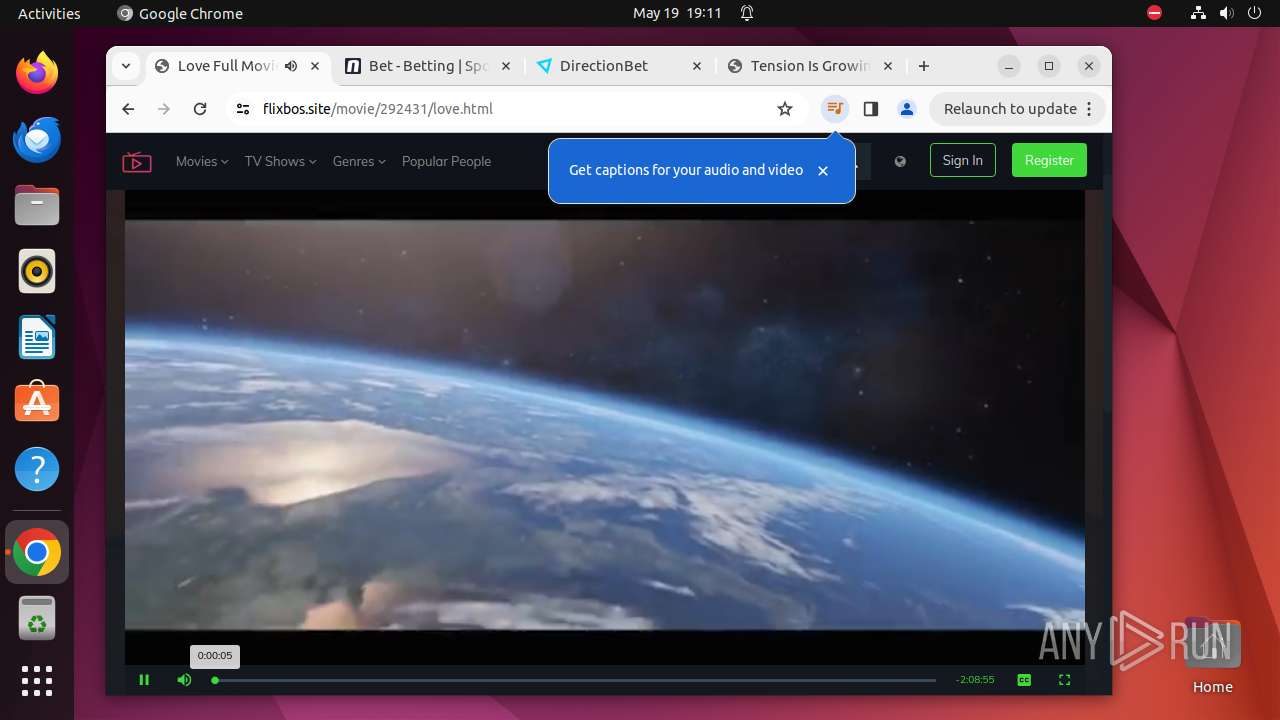1280x720 pixels.
Task: Click Google Chrome dock icon
Action: (37, 552)
